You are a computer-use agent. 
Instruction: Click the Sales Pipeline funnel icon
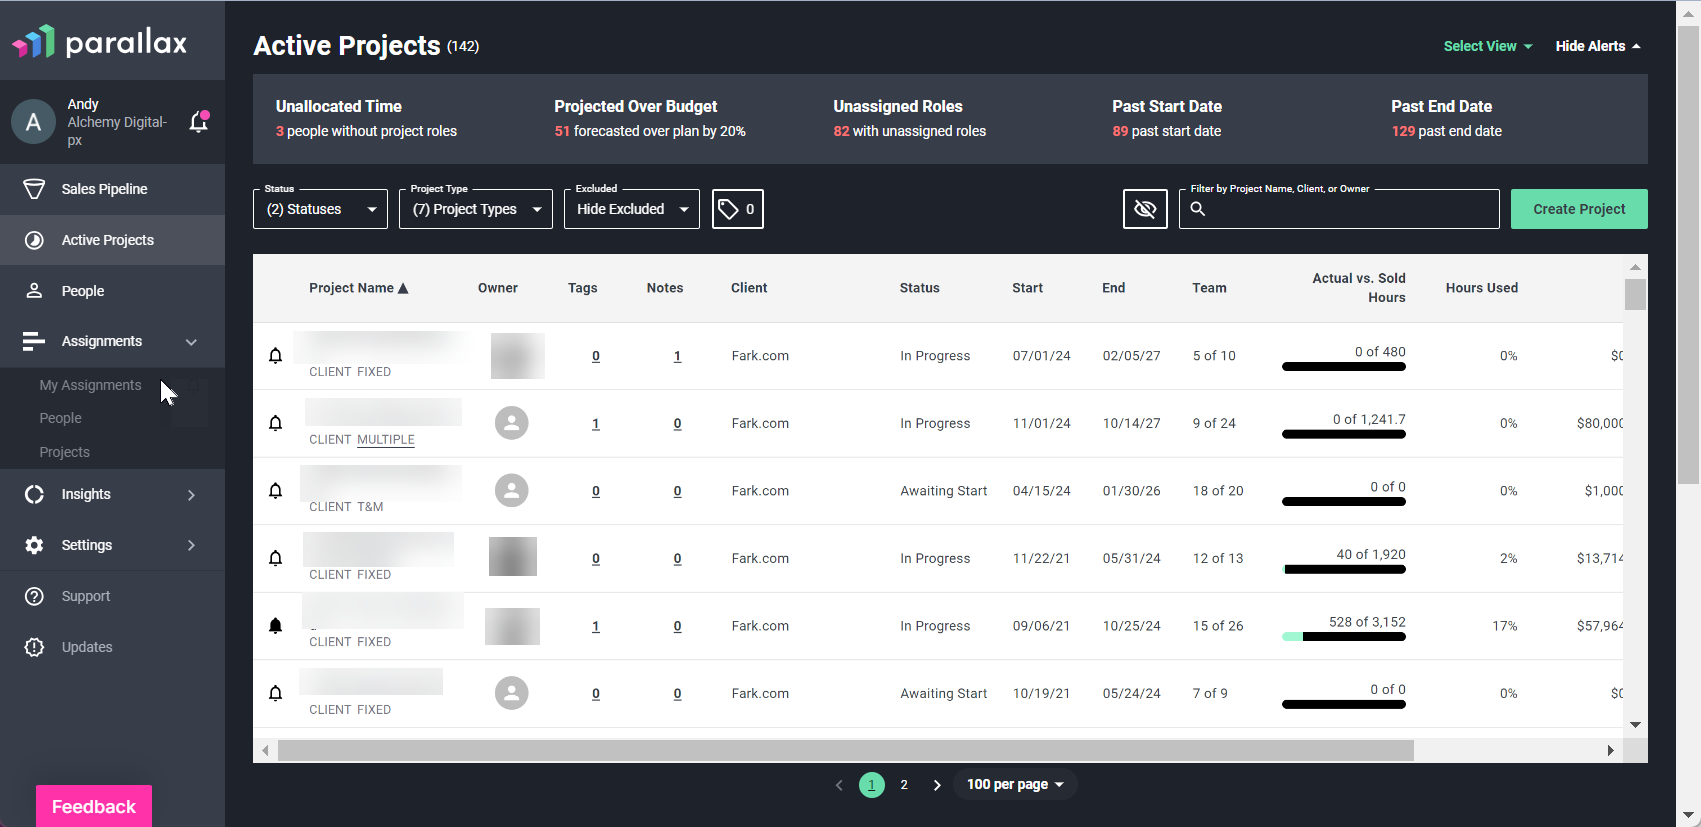pyautogui.click(x=34, y=189)
